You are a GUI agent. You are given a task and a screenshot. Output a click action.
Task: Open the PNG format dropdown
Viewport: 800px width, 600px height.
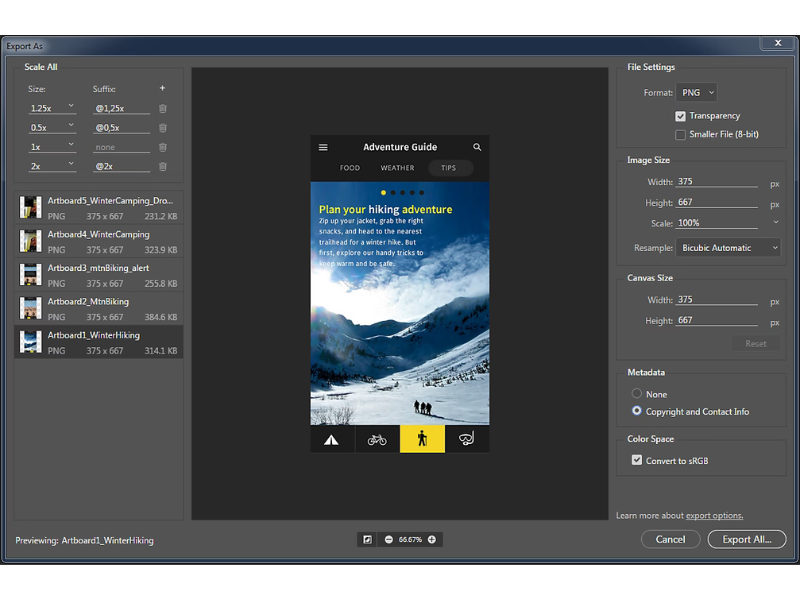(697, 92)
